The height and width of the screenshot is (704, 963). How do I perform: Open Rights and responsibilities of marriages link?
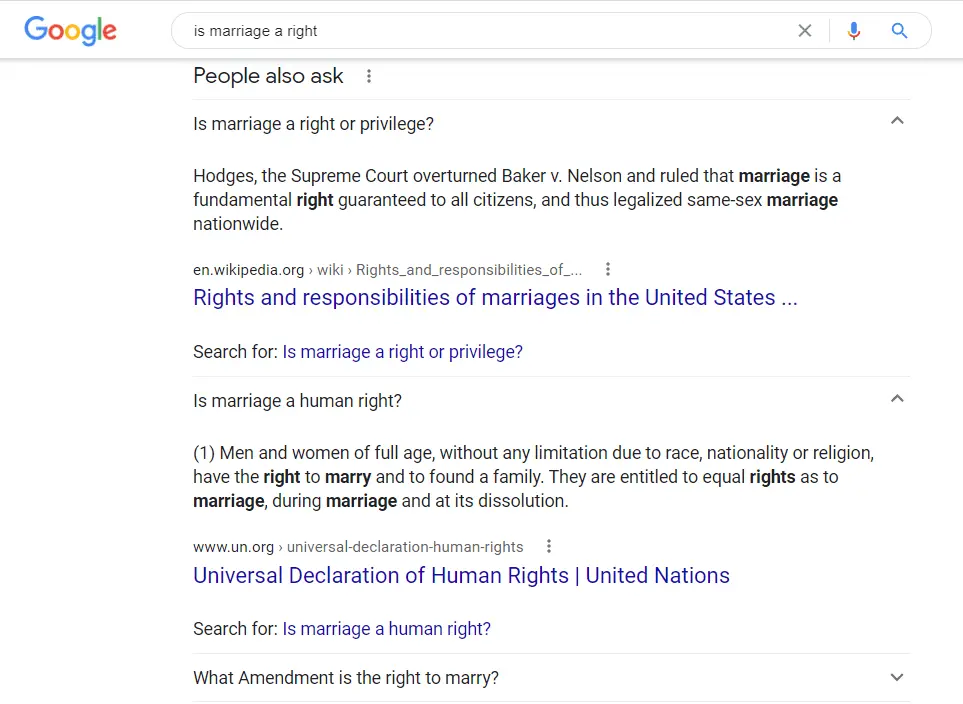495,298
